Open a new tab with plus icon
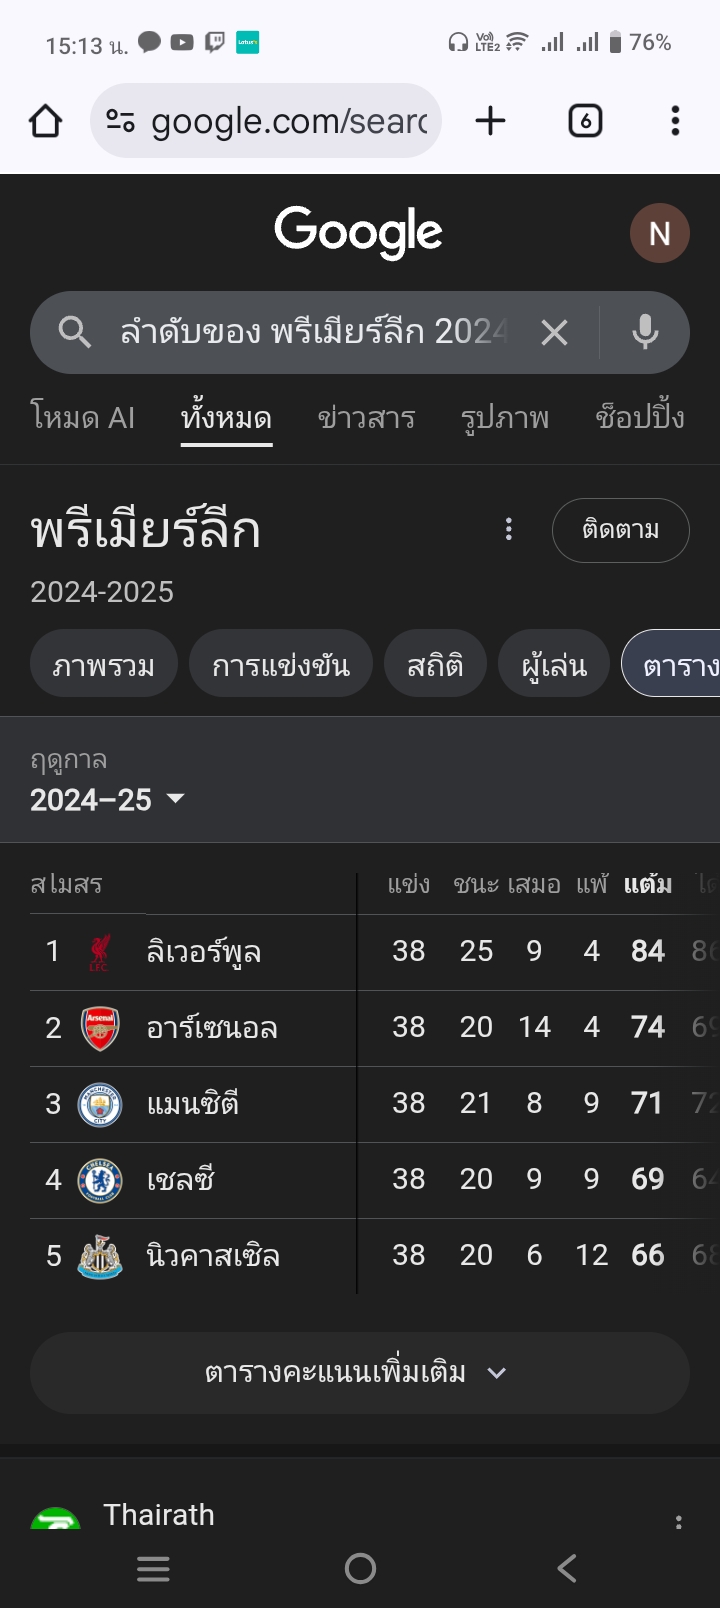Image resolution: width=720 pixels, height=1608 pixels. [x=490, y=122]
